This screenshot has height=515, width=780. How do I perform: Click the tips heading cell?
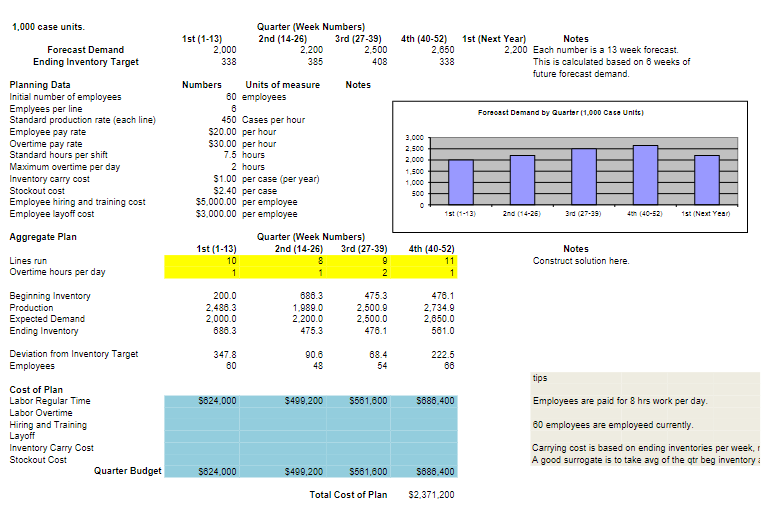[540, 378]
